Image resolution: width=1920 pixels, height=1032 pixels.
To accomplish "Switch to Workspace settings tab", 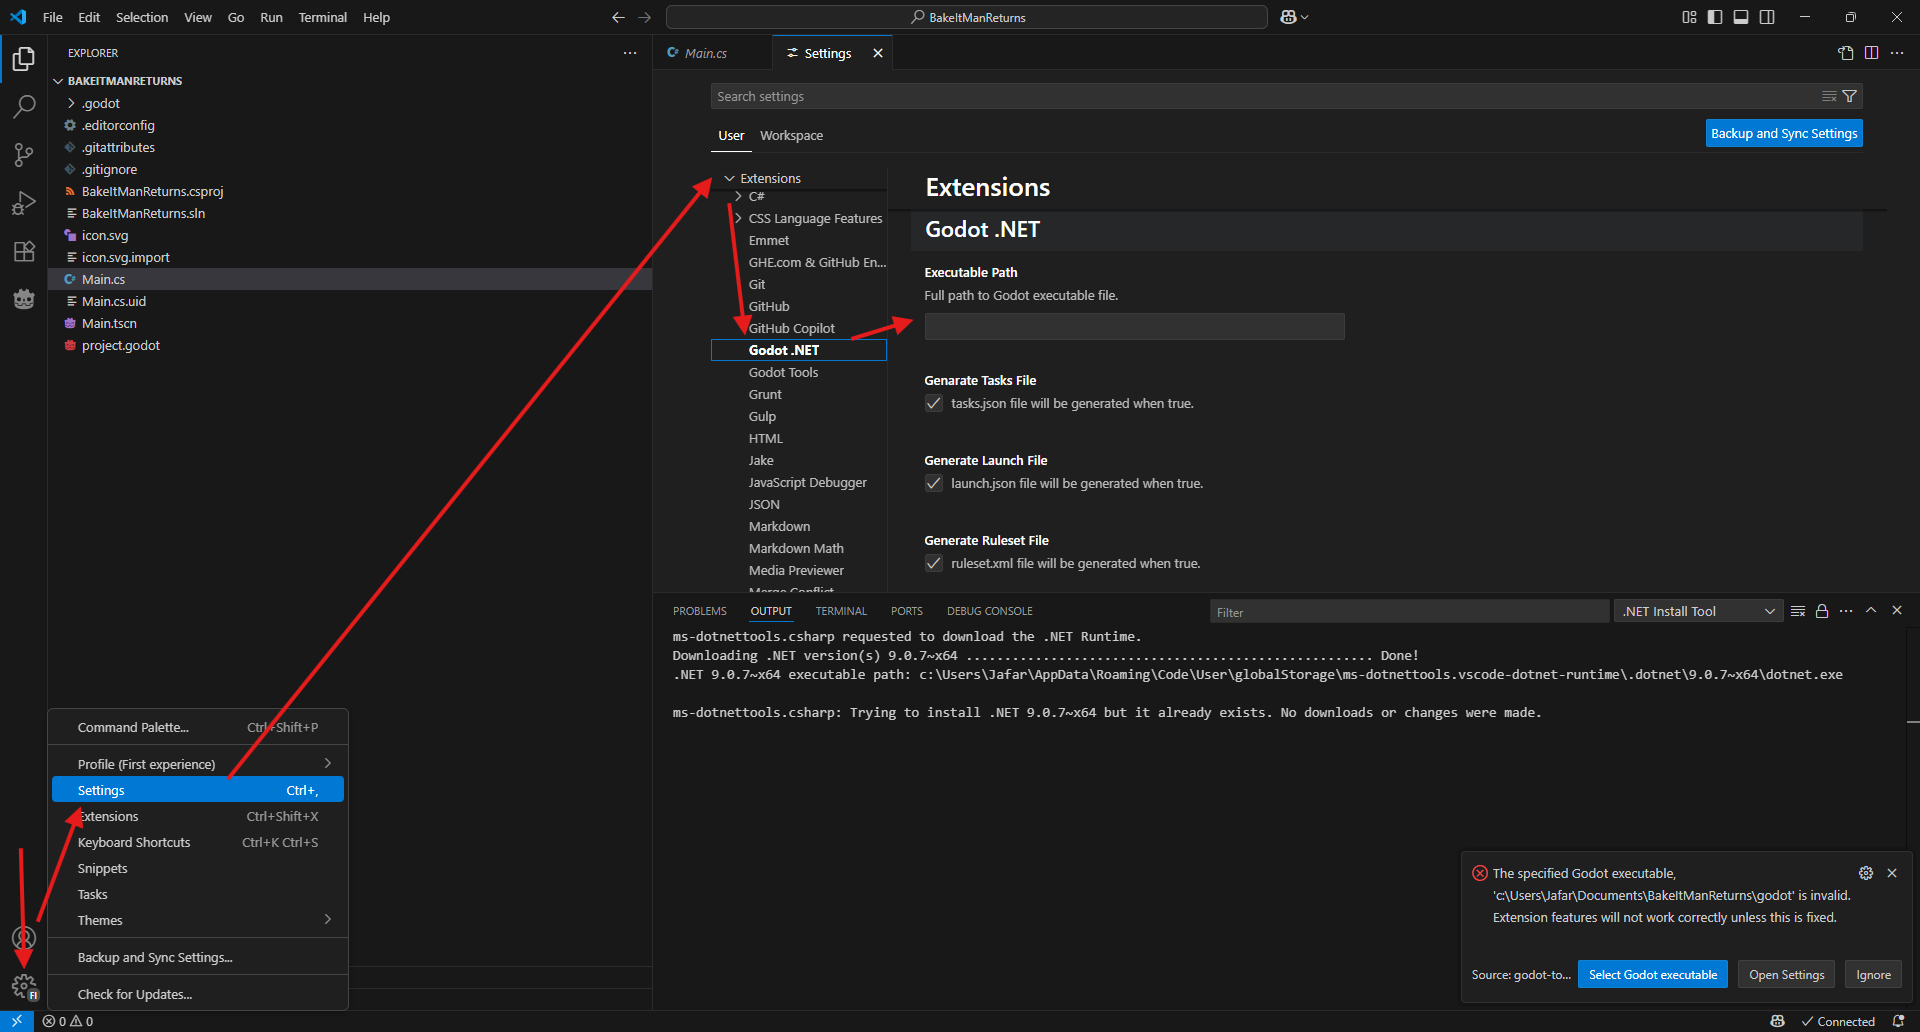I will (791, 135).
